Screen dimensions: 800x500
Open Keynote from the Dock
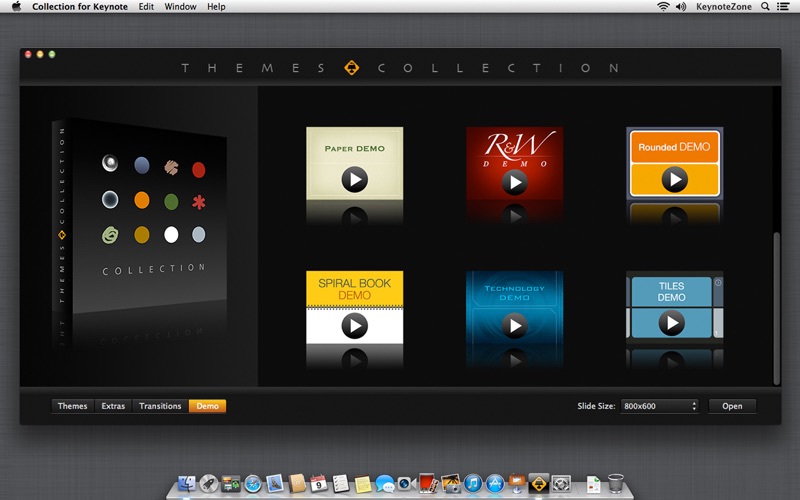click(516, 482)
